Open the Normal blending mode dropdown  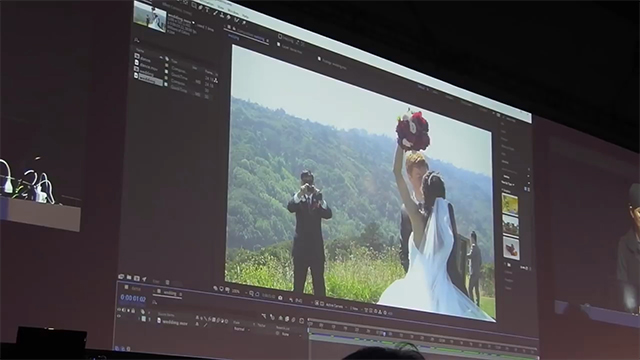tap(241, 329)
